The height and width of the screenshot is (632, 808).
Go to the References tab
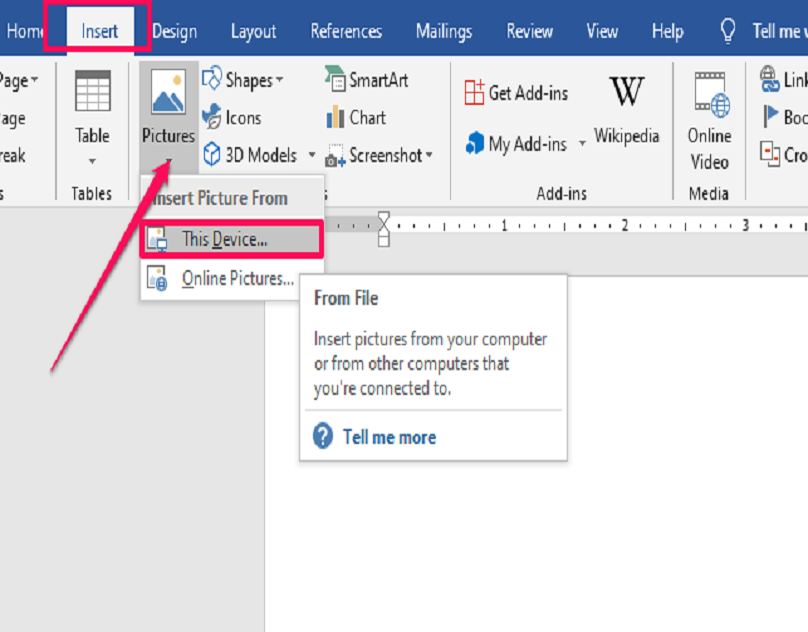(x=346, y=31)
